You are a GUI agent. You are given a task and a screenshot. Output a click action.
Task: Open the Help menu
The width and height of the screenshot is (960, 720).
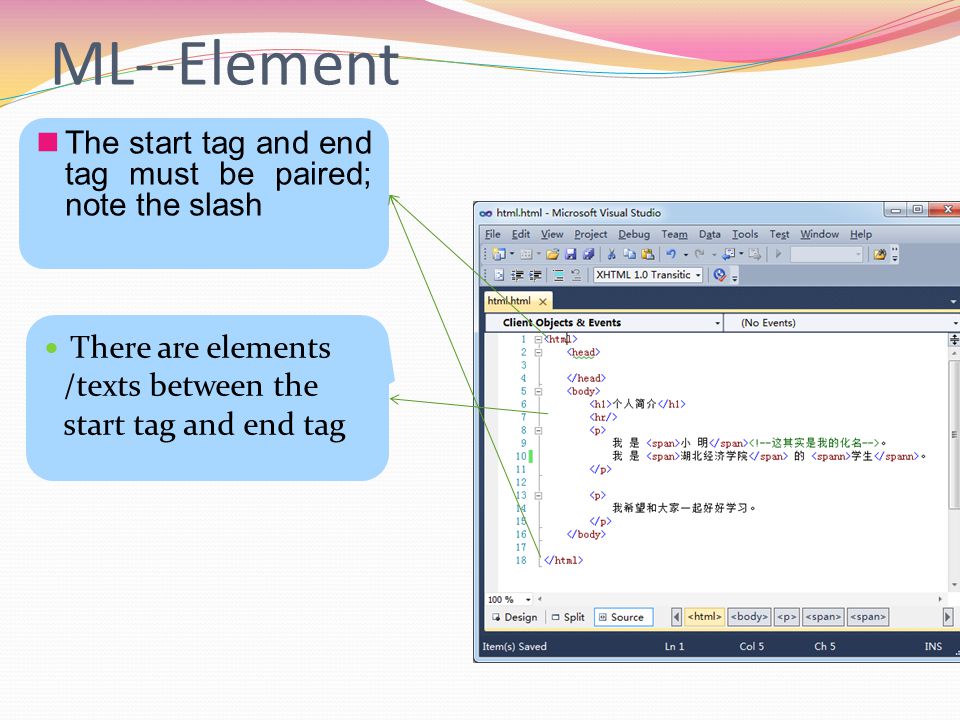[x=860, y=234]
